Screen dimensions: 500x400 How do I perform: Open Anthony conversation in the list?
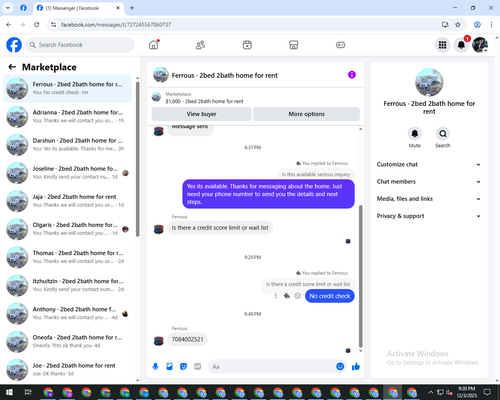(x=67, y=314)
